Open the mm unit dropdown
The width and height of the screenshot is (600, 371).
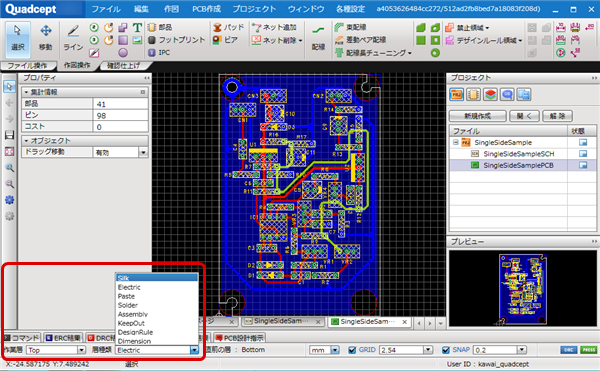pyautogui.click(x=335, y=350)
